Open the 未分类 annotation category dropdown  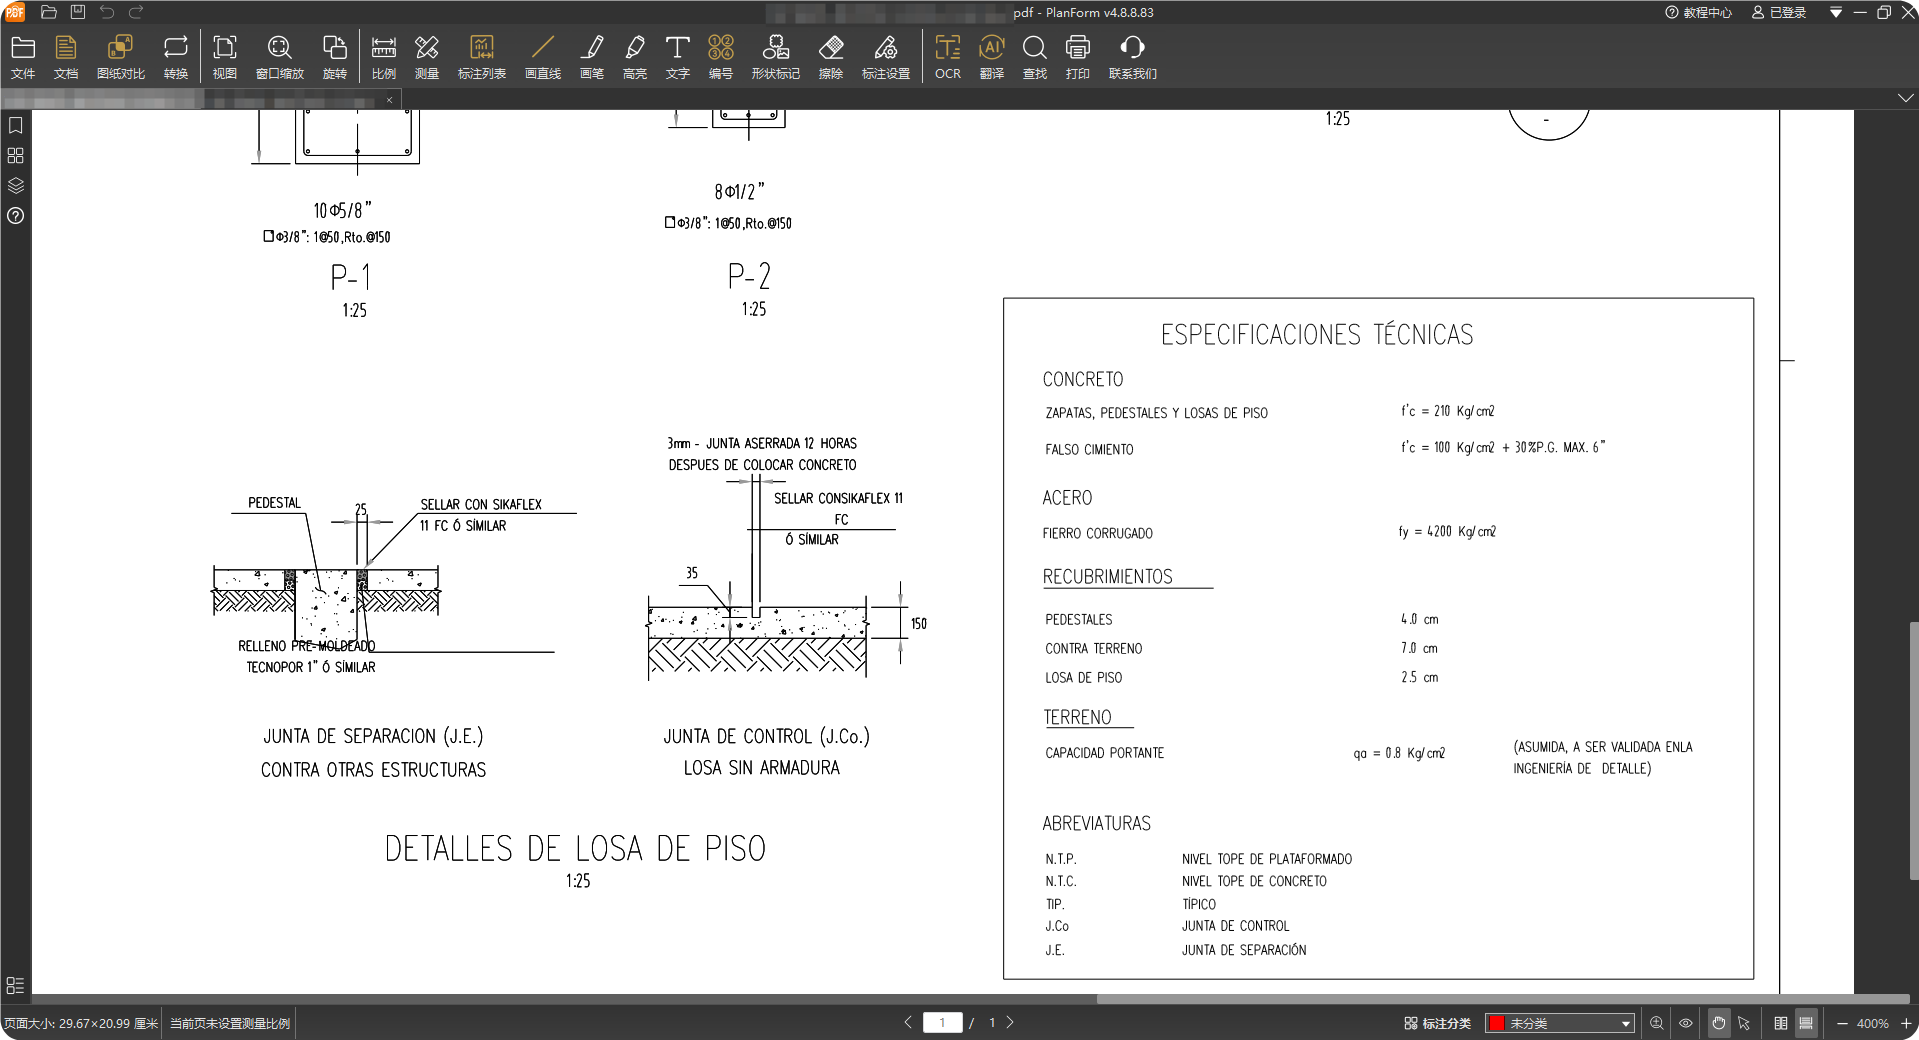coord(1560,1023)
